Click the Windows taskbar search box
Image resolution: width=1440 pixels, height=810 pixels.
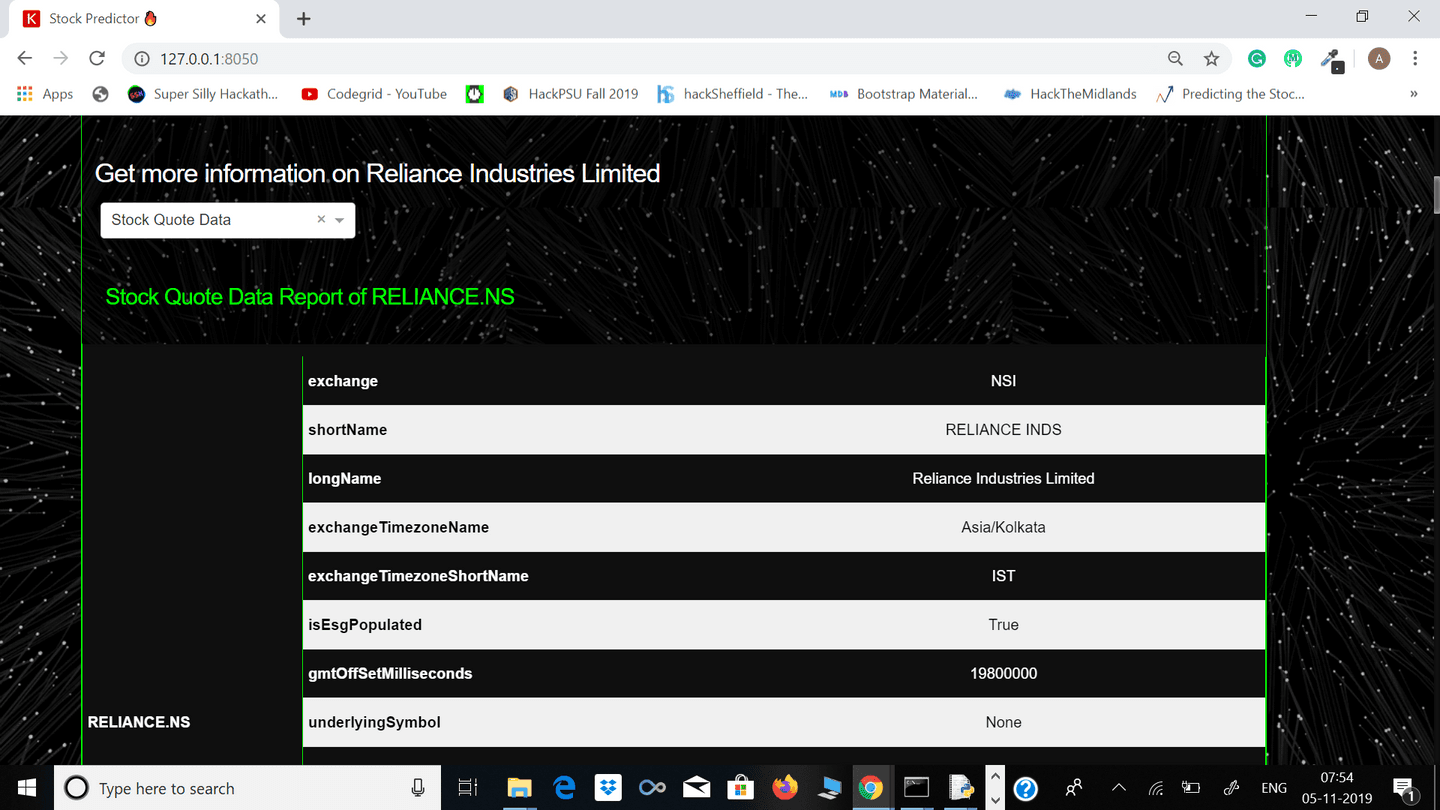click(247, 788)
